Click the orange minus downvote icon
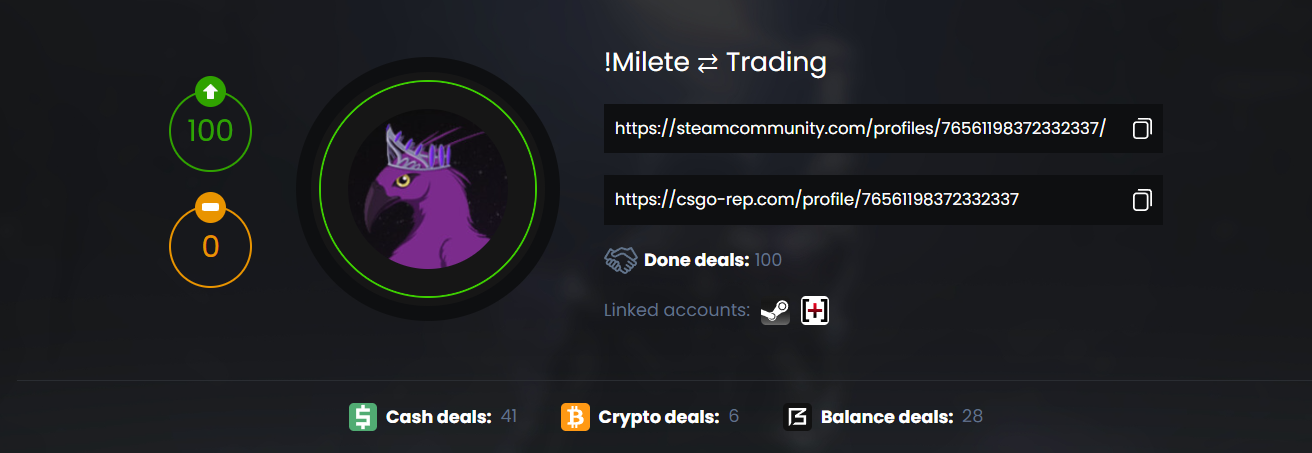The width and height of the screenshot is (1312, 453). [210, 208]
